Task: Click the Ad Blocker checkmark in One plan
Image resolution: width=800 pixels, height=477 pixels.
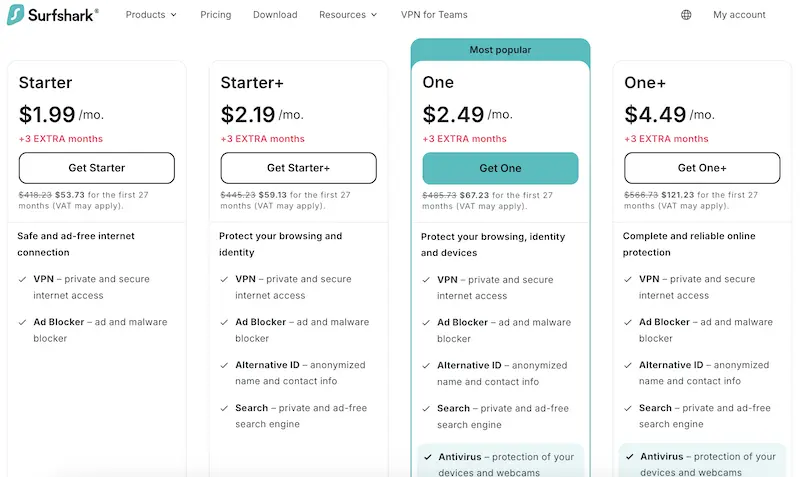Action: (427, 323)
